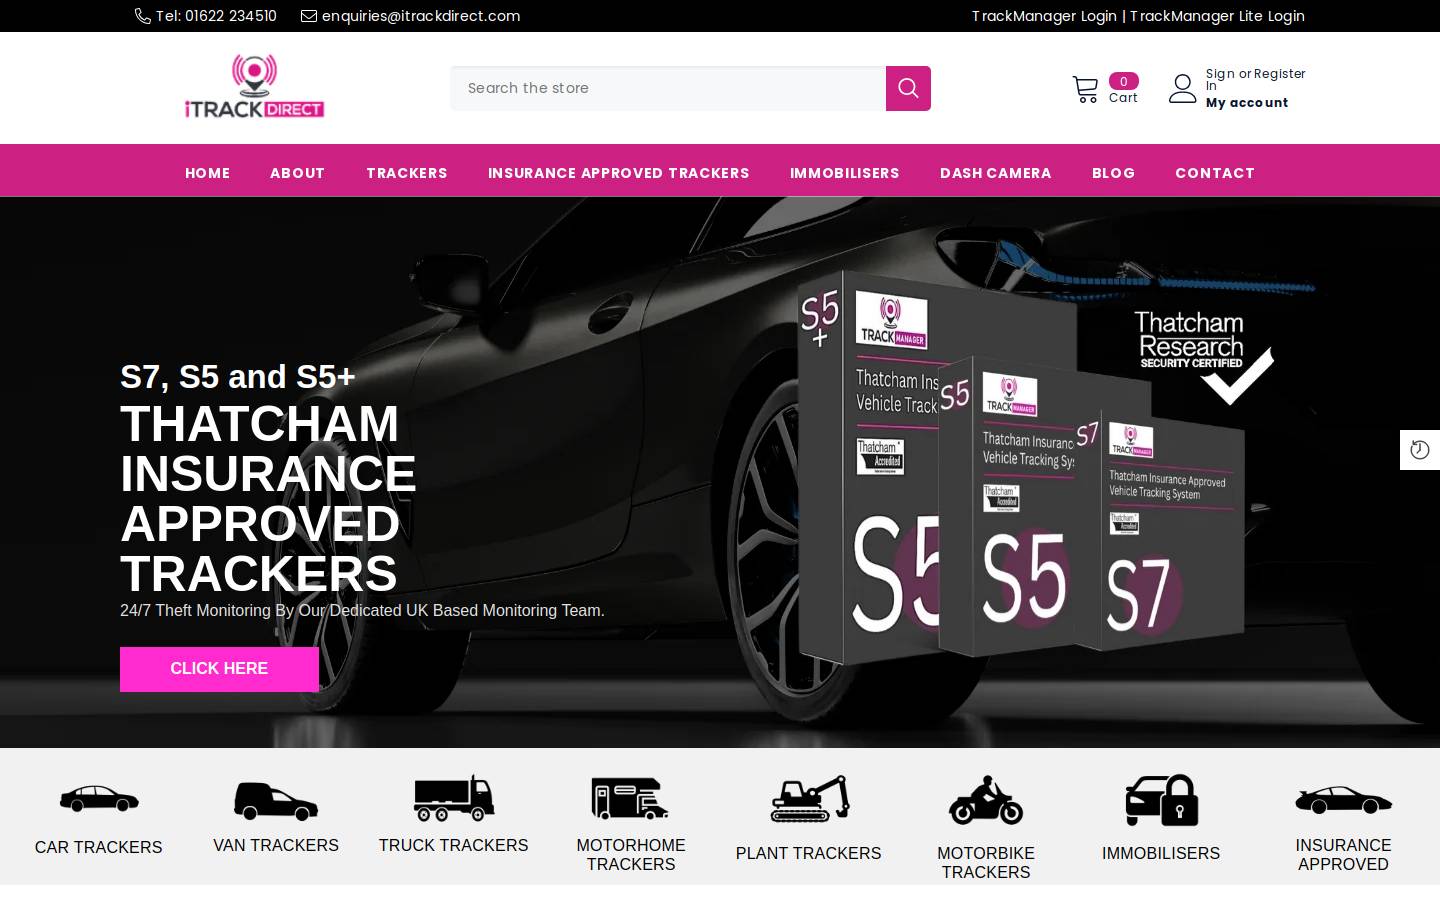Open Insurance Approved Trackers menu
This screenshot has width=1440, height=900.
click(x=618, y=173)
